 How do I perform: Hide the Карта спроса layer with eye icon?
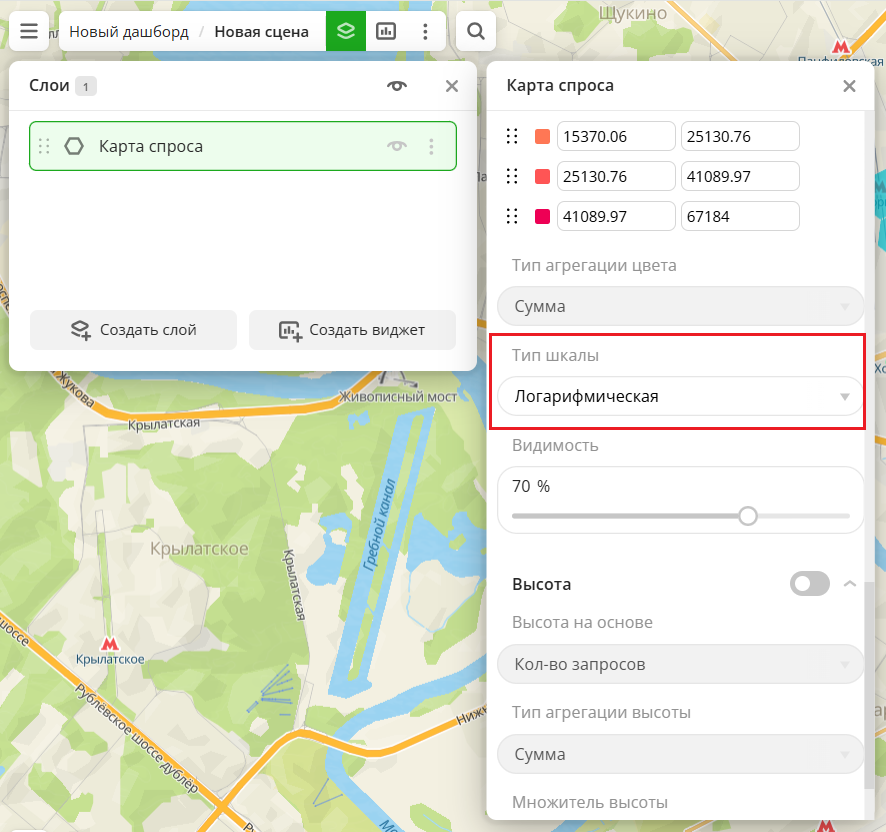pos(397,147)
